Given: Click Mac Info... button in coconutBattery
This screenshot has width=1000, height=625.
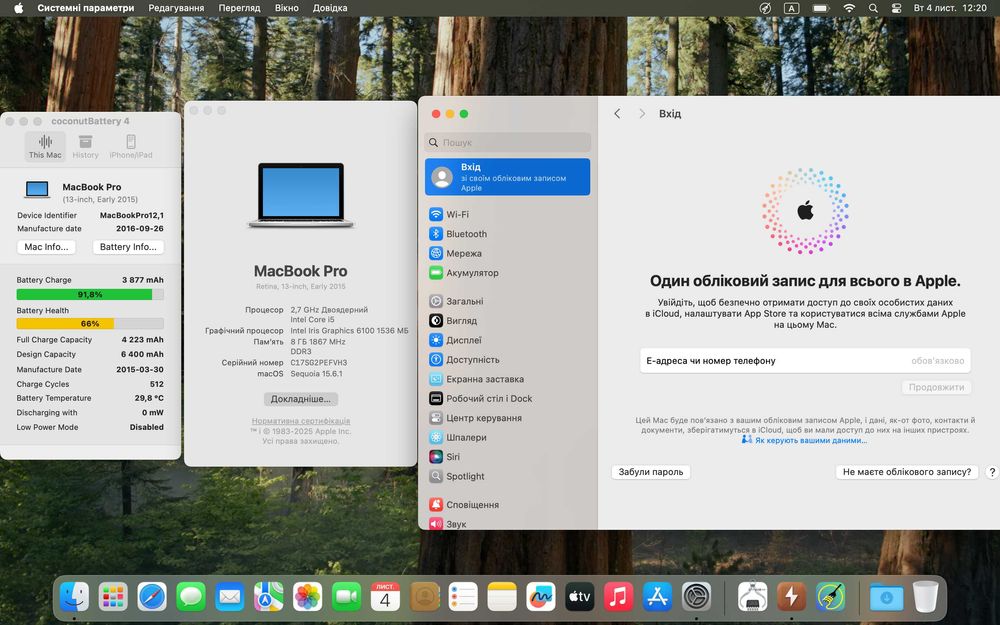Looking at the screenshot, I should pos(47,247).
